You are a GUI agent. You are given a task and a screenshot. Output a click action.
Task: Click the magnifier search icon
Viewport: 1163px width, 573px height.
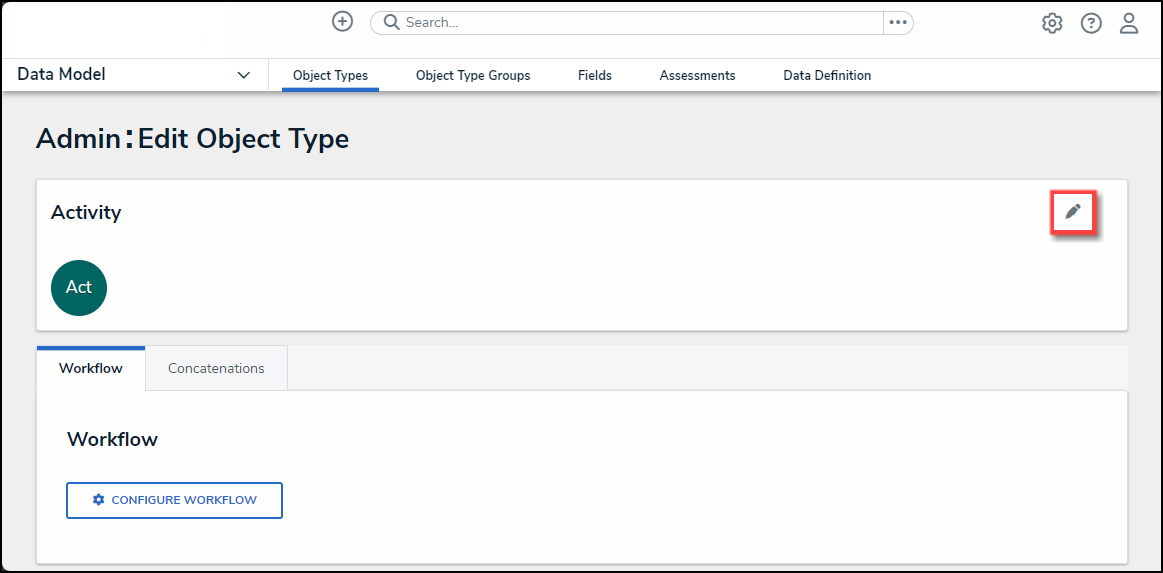(392, 22)
